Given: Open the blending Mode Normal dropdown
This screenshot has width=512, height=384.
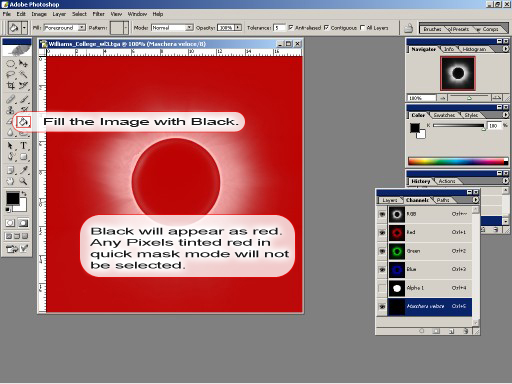Looking at the screenshot, I should pyautogui.click(x=189, y=28).
